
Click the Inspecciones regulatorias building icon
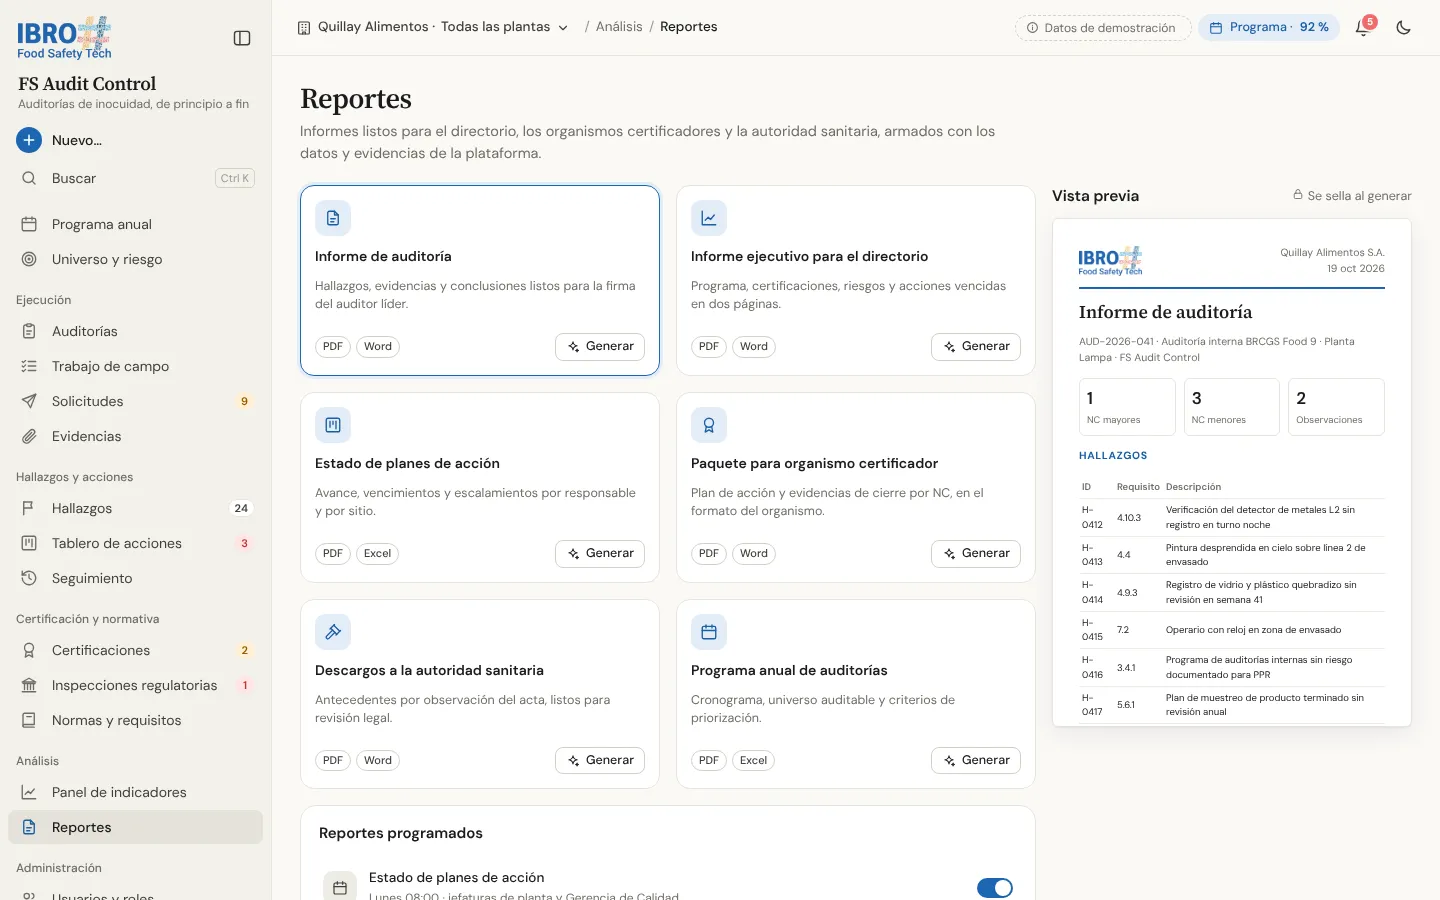click(29, 685)
